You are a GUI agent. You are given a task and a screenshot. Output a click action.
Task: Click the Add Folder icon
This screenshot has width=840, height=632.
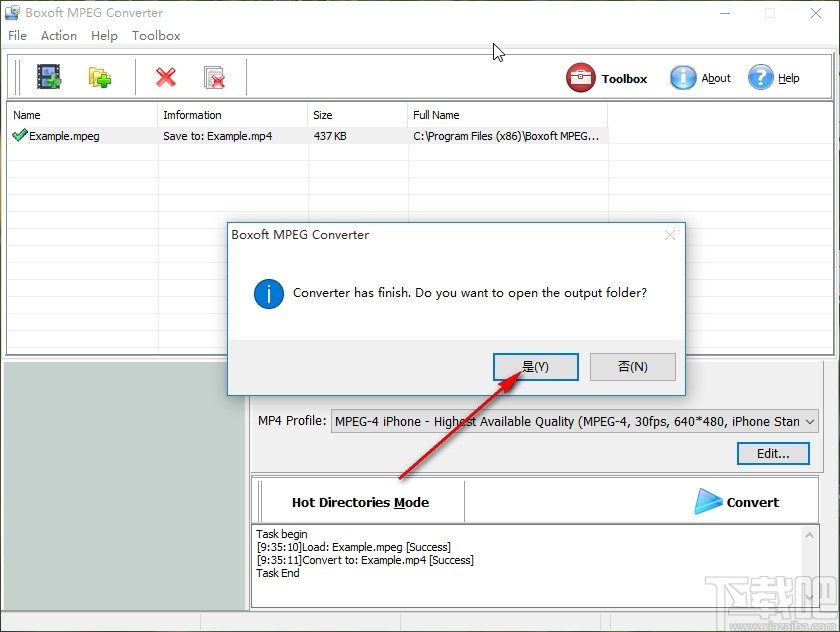tap(99, 76)
